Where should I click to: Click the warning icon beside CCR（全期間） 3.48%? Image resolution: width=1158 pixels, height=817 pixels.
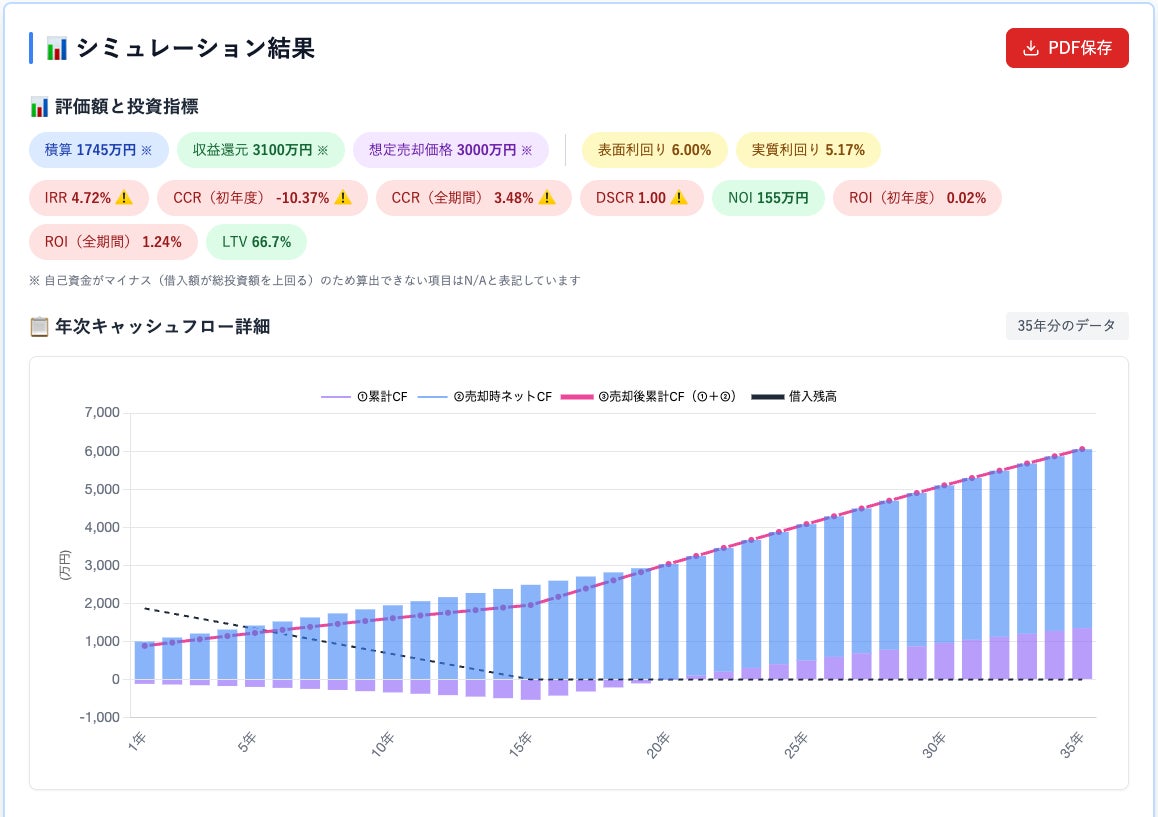pos(547,197)
